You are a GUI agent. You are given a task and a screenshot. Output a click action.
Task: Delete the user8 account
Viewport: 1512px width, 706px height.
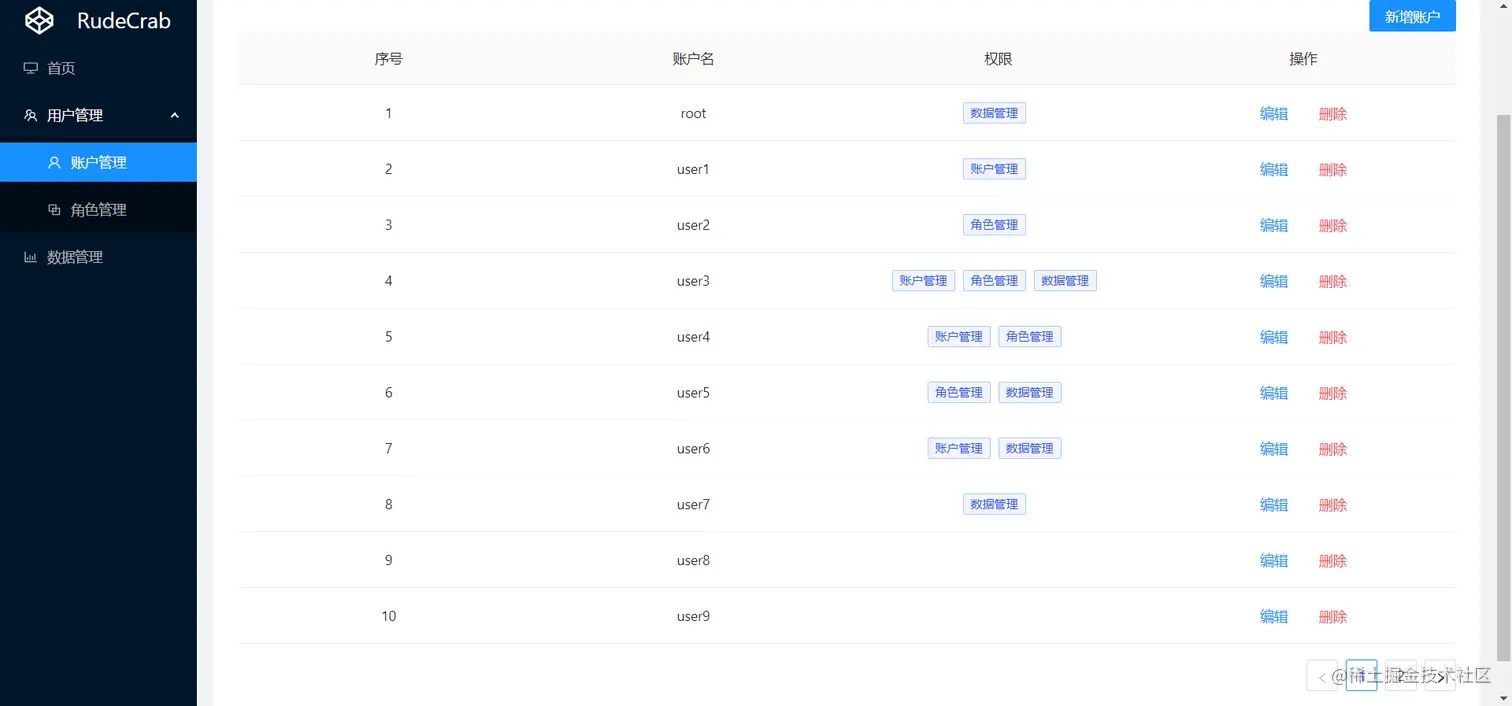pos(1333,560)
